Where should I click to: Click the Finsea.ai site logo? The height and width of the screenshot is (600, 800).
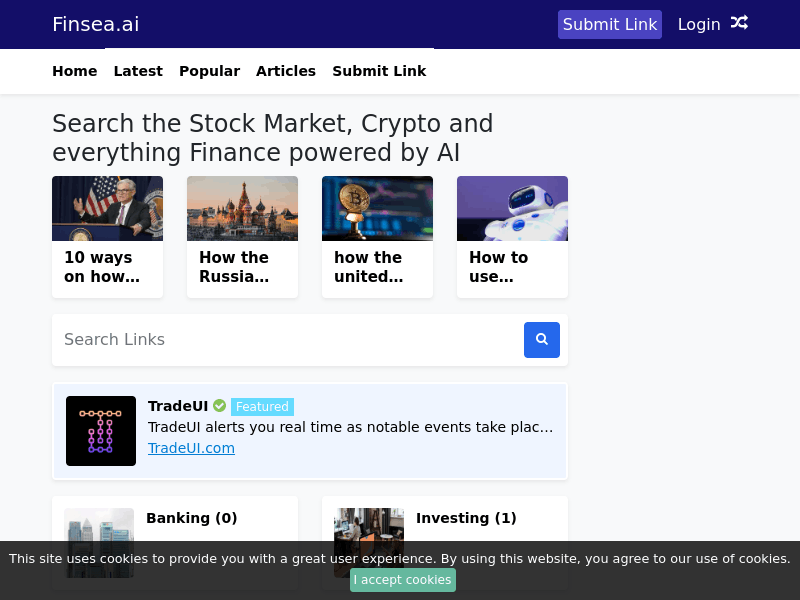pyautogui.click(x=96, y=24)
